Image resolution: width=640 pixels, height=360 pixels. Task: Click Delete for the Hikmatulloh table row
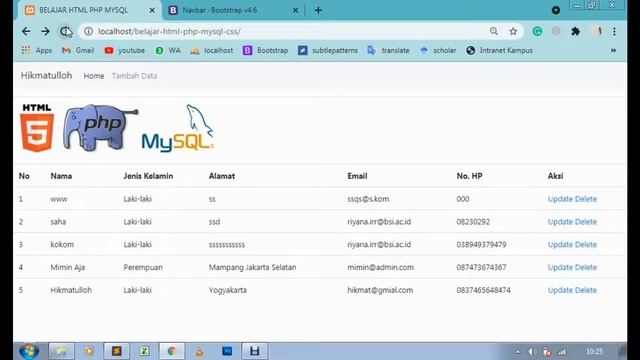586,290
